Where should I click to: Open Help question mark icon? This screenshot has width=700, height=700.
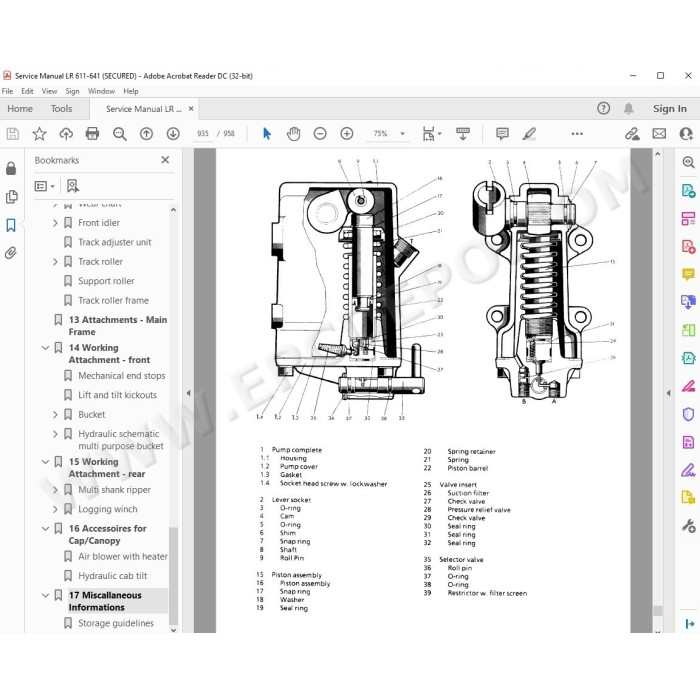pyautogui.click(x=604, y=108)
